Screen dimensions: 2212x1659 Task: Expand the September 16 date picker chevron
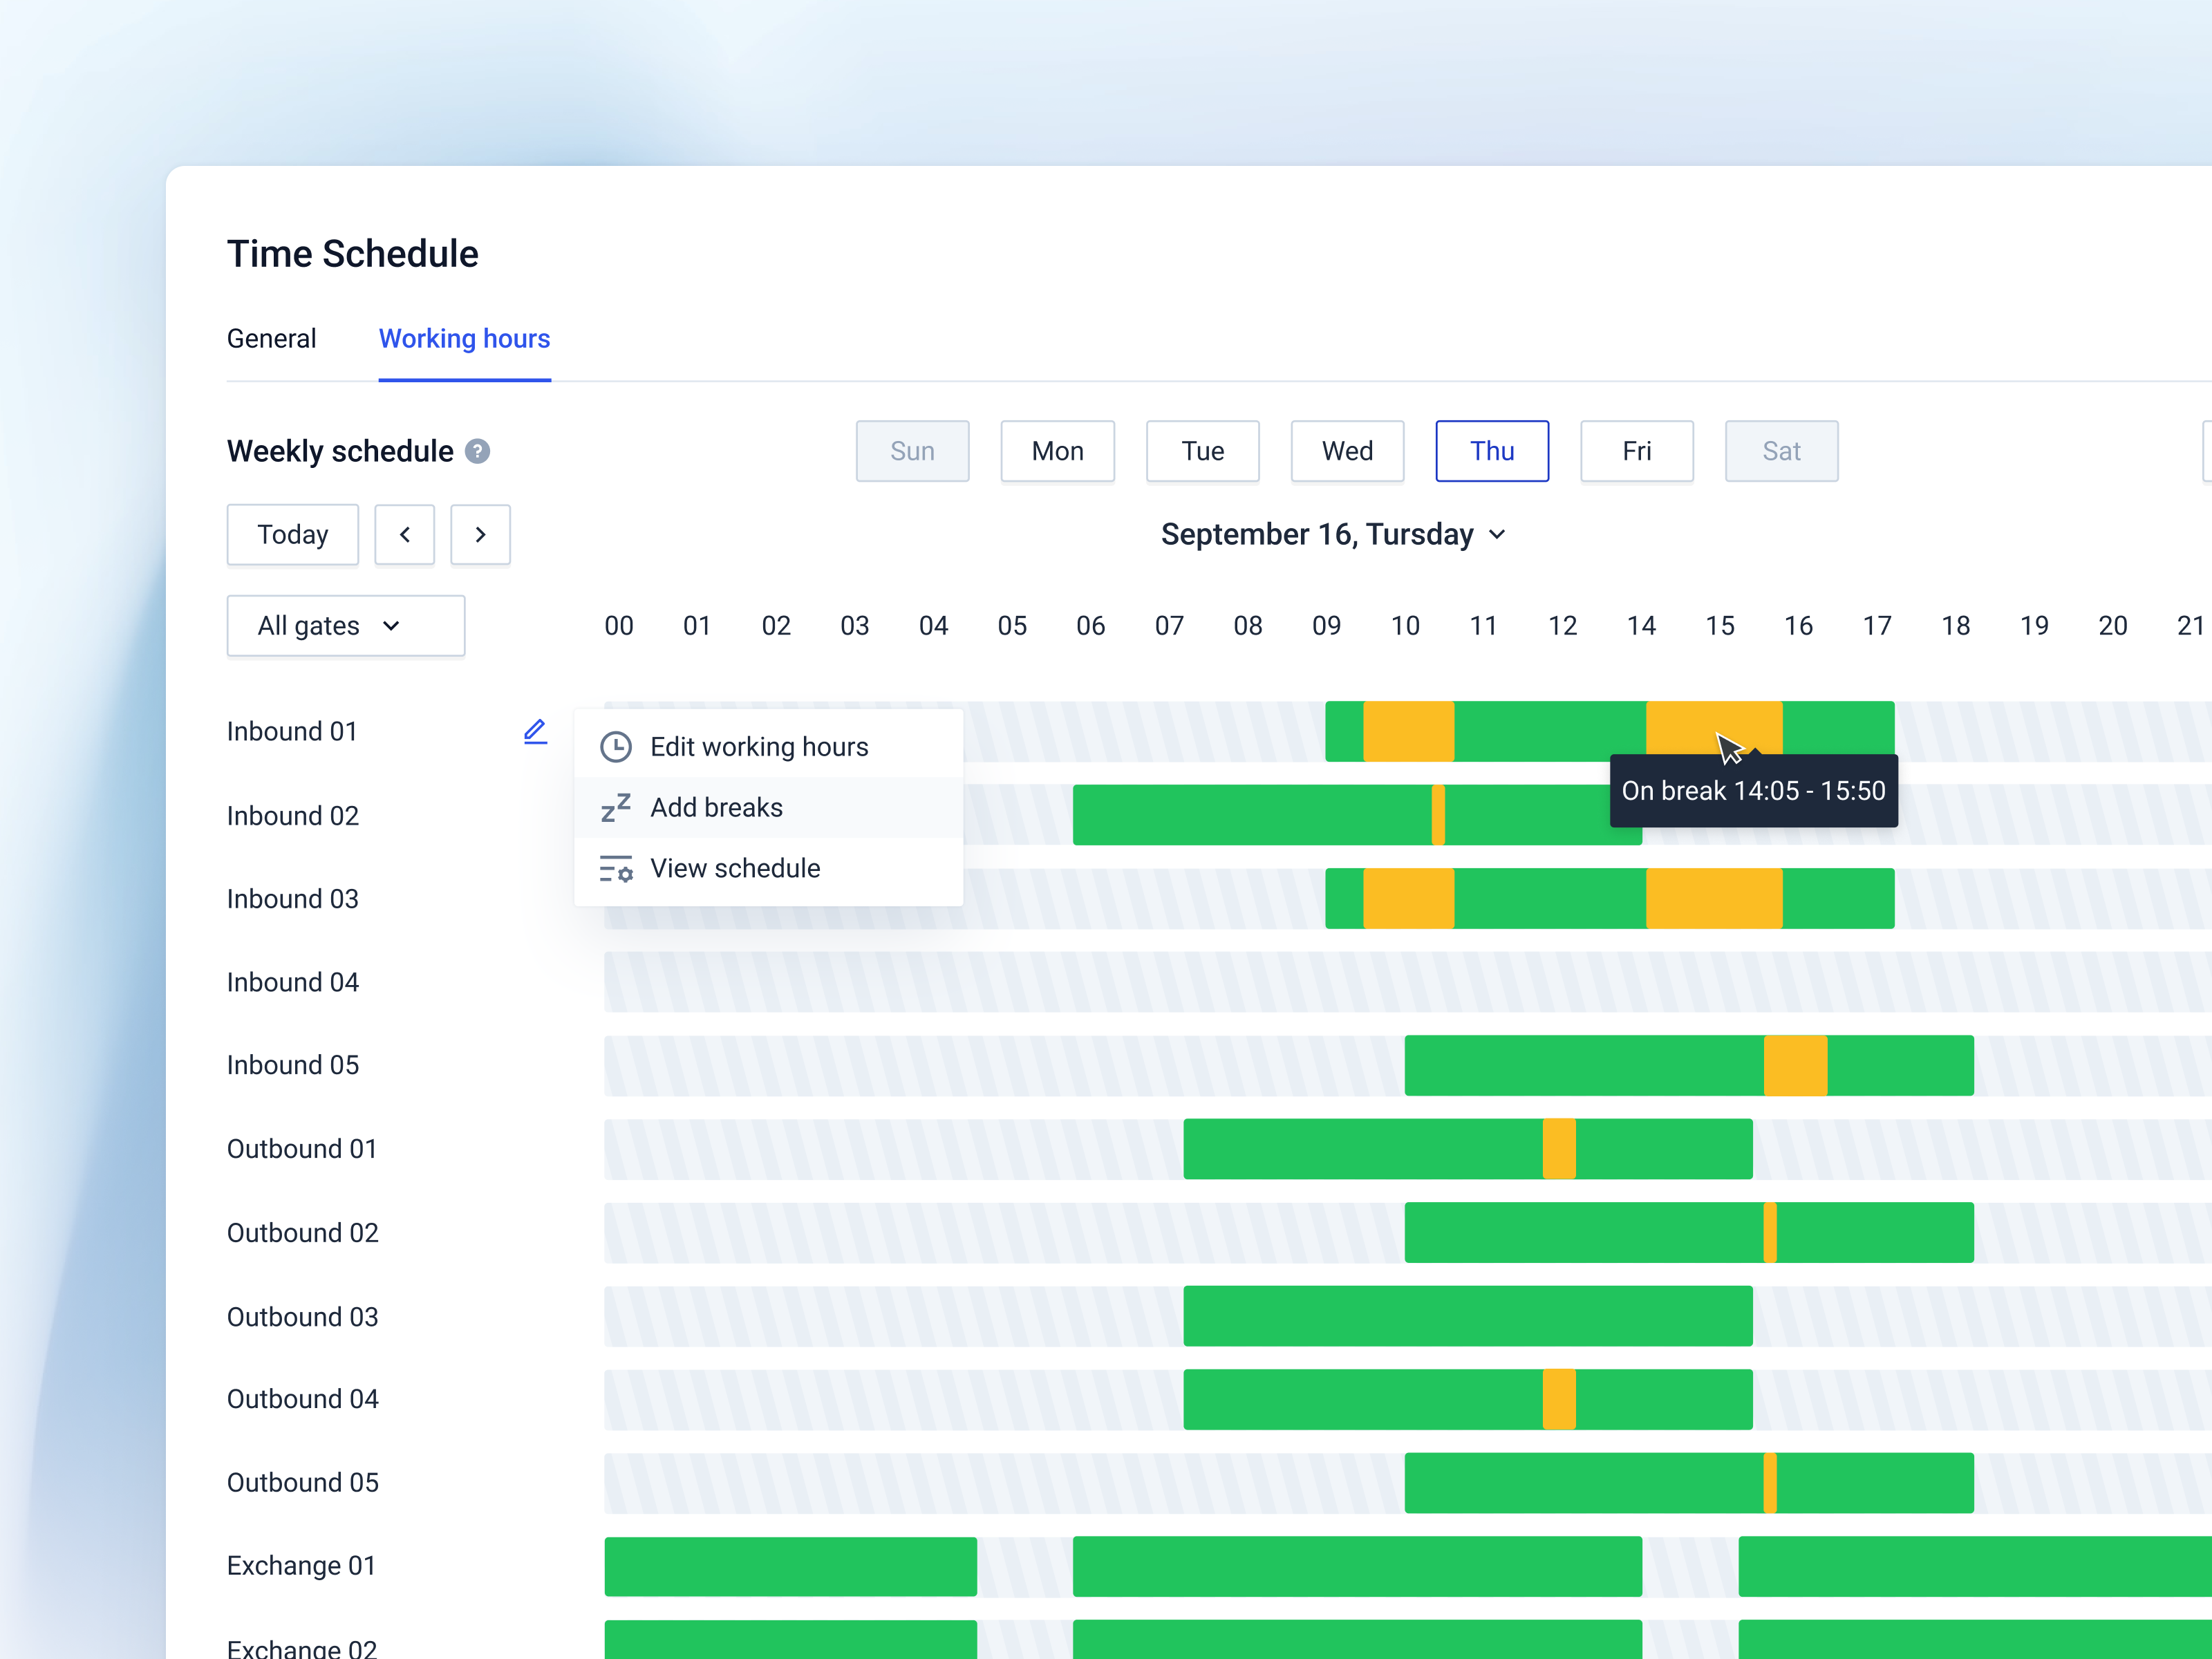tap(1497, 535)
